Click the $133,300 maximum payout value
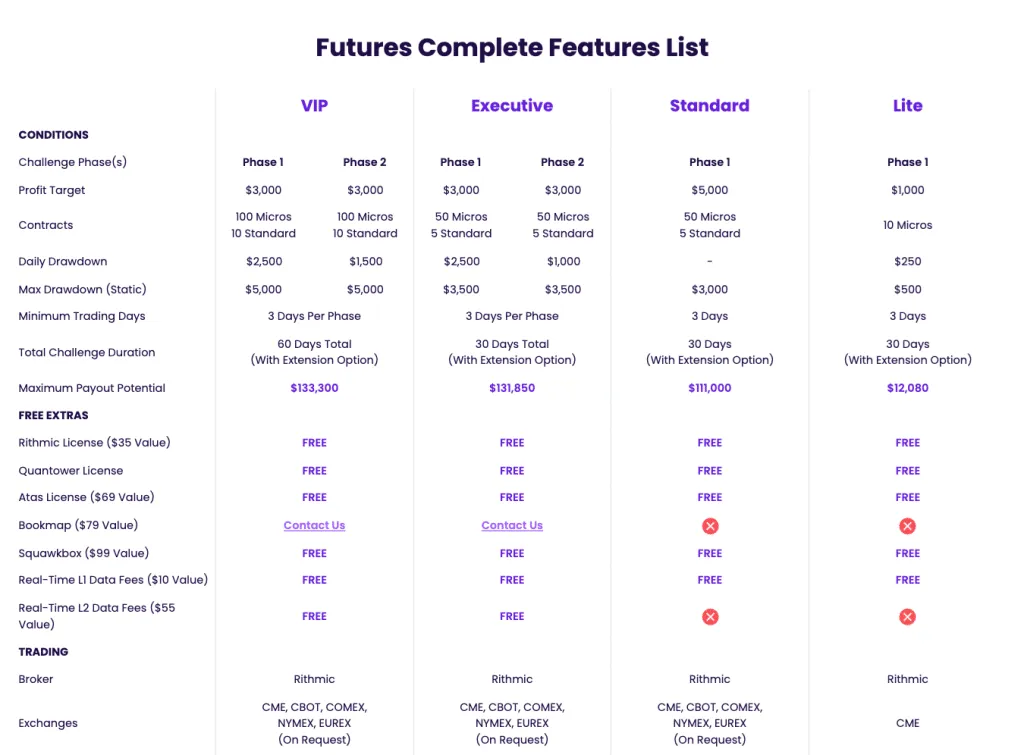The width and height of the screenshot is (1024, 755). 314,388
